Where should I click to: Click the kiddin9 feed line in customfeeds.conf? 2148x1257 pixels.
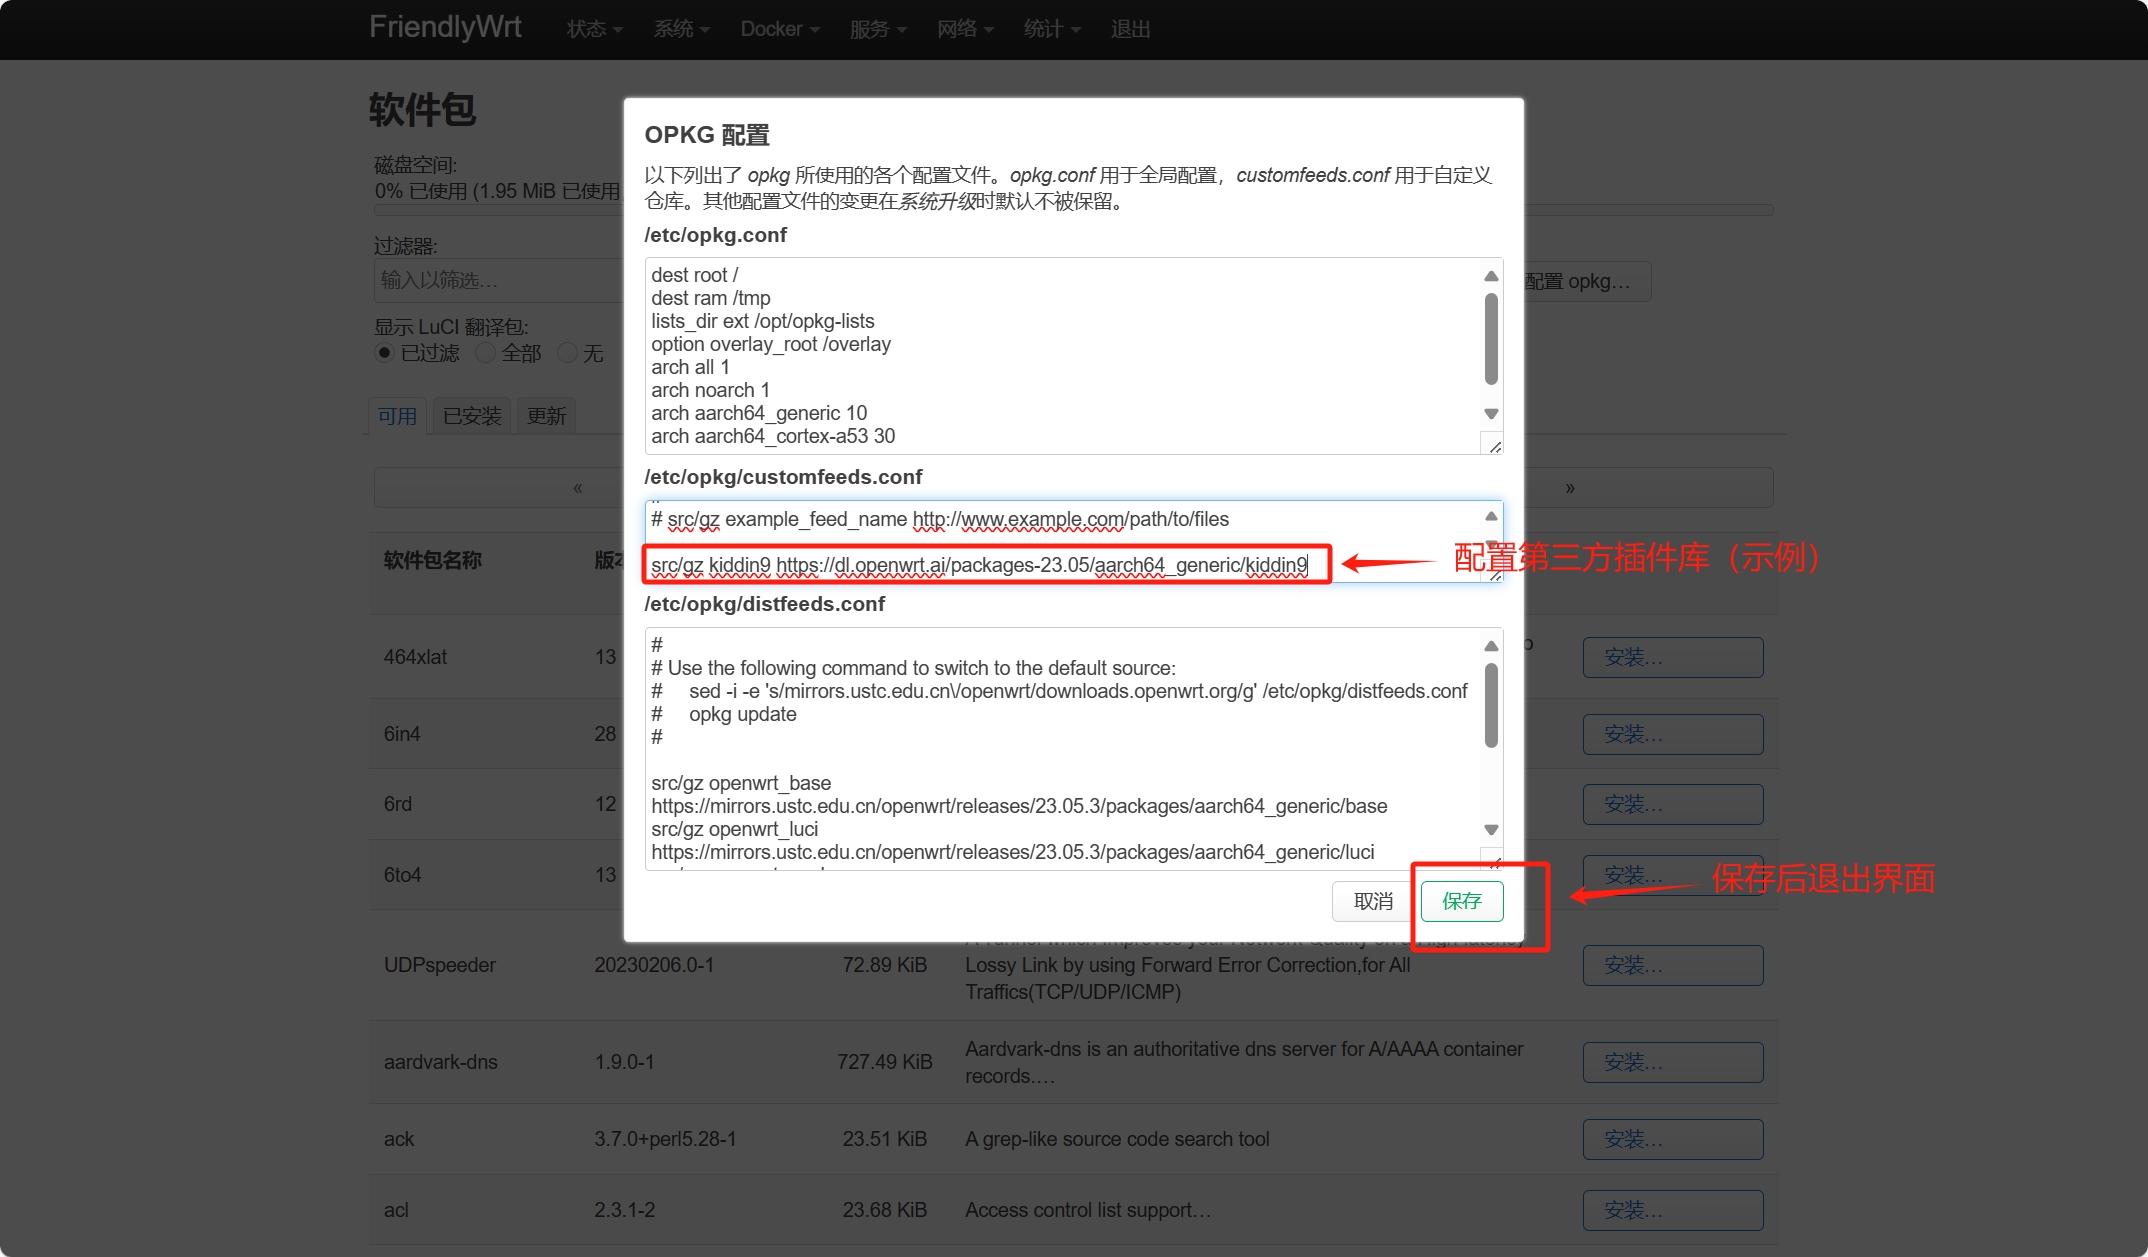tap(979, 565)
